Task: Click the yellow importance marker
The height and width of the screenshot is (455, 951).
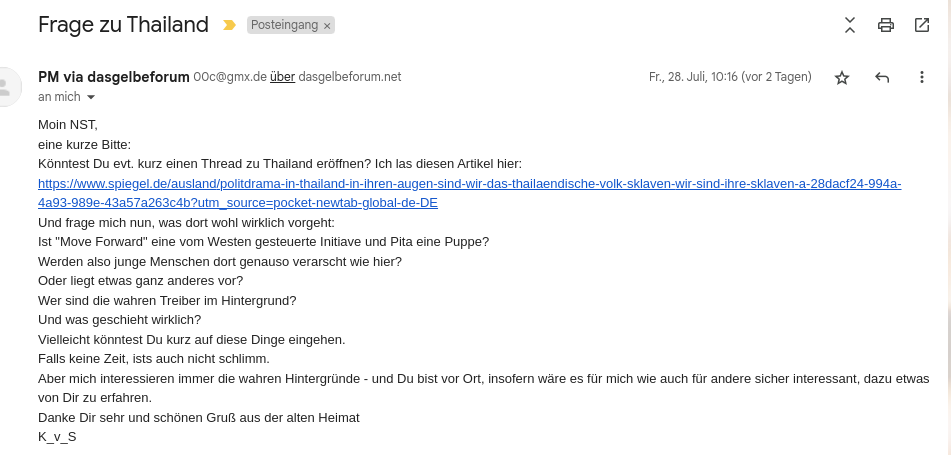Action: [229, 25]
